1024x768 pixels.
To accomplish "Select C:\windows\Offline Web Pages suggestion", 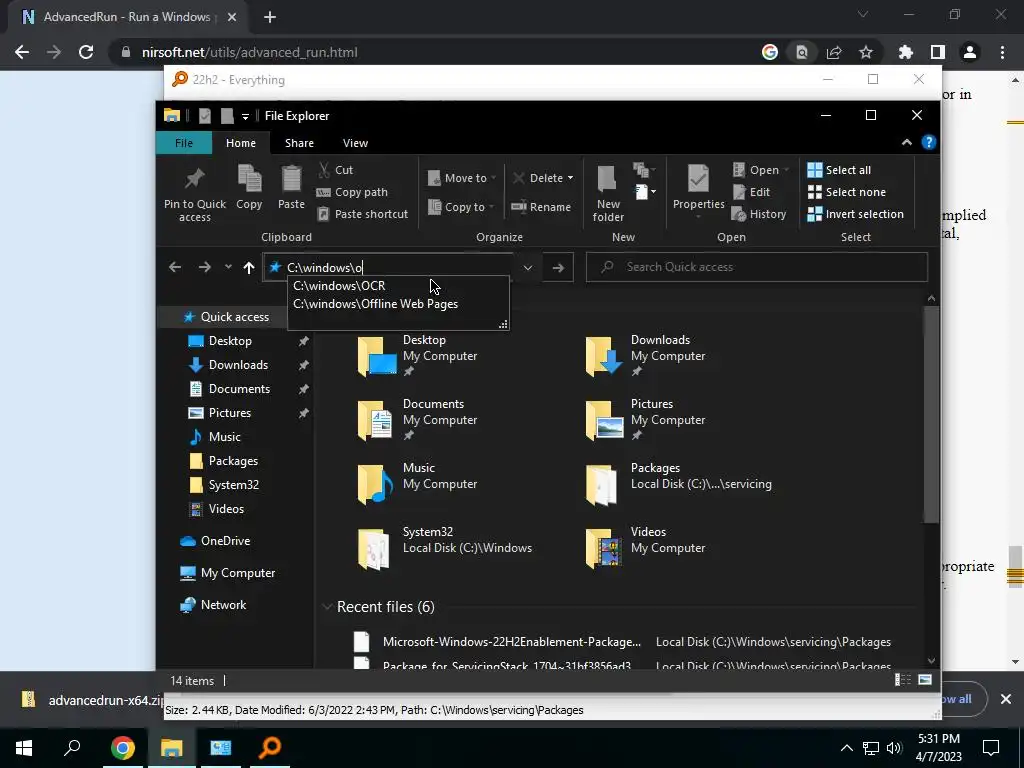I will [x=398, y=304].
